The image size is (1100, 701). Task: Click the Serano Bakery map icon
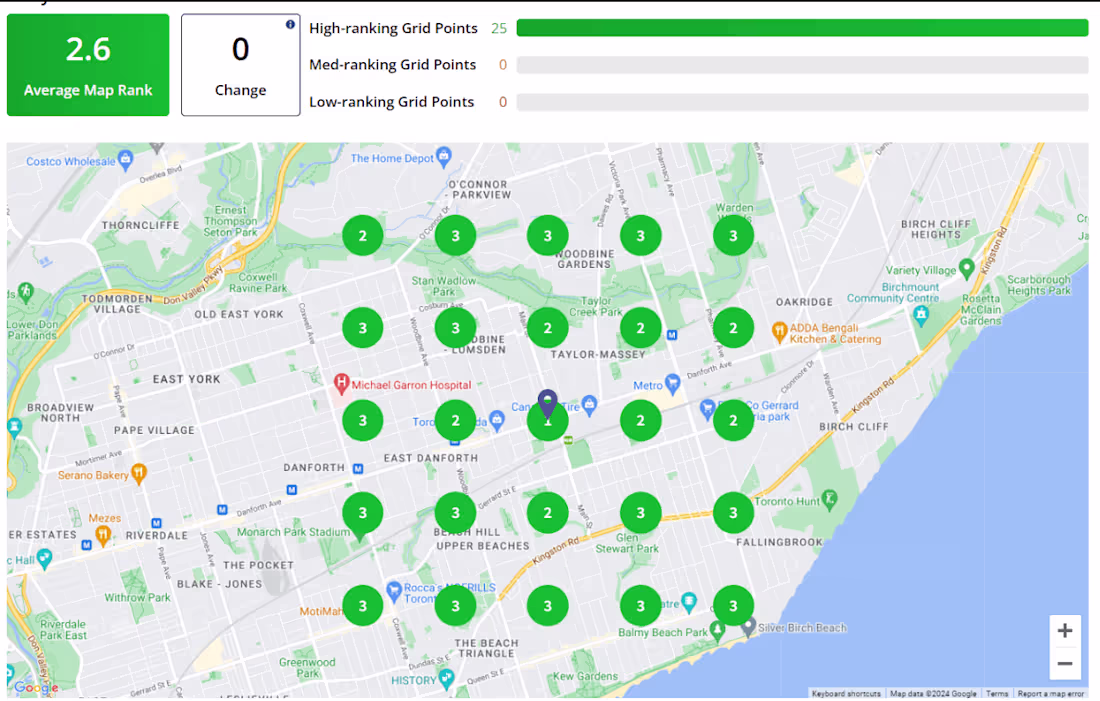click(x=139, y=474)
